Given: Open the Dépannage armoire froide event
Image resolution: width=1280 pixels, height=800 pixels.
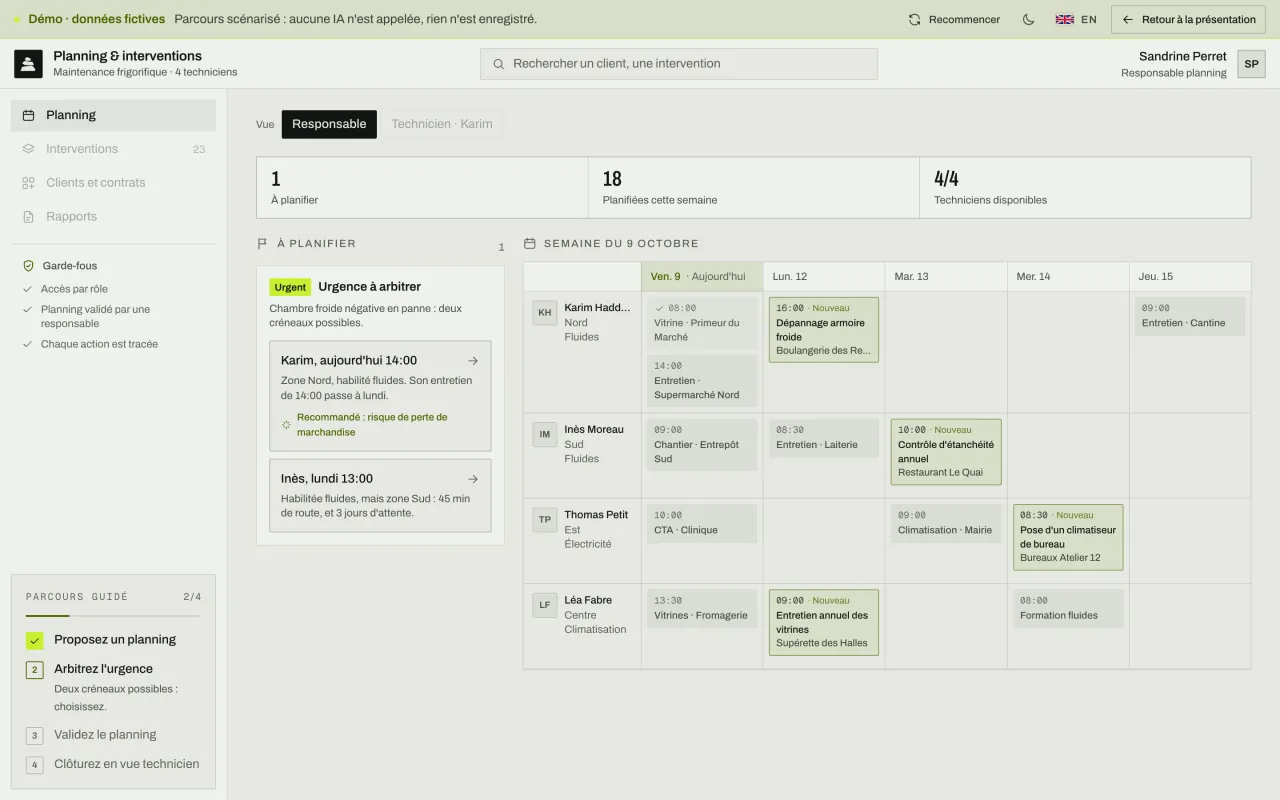Looking at the screenshot, I should click(824, 330).
